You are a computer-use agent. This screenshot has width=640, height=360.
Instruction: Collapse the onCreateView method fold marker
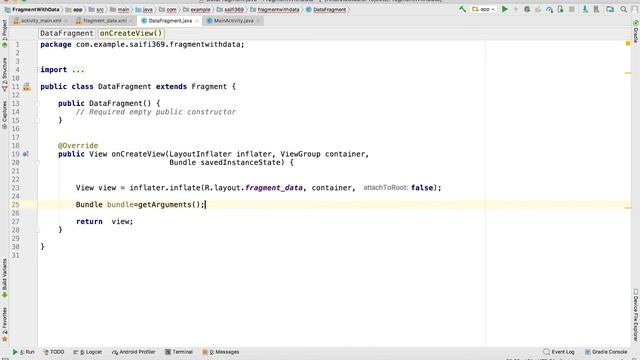point(37,162)
